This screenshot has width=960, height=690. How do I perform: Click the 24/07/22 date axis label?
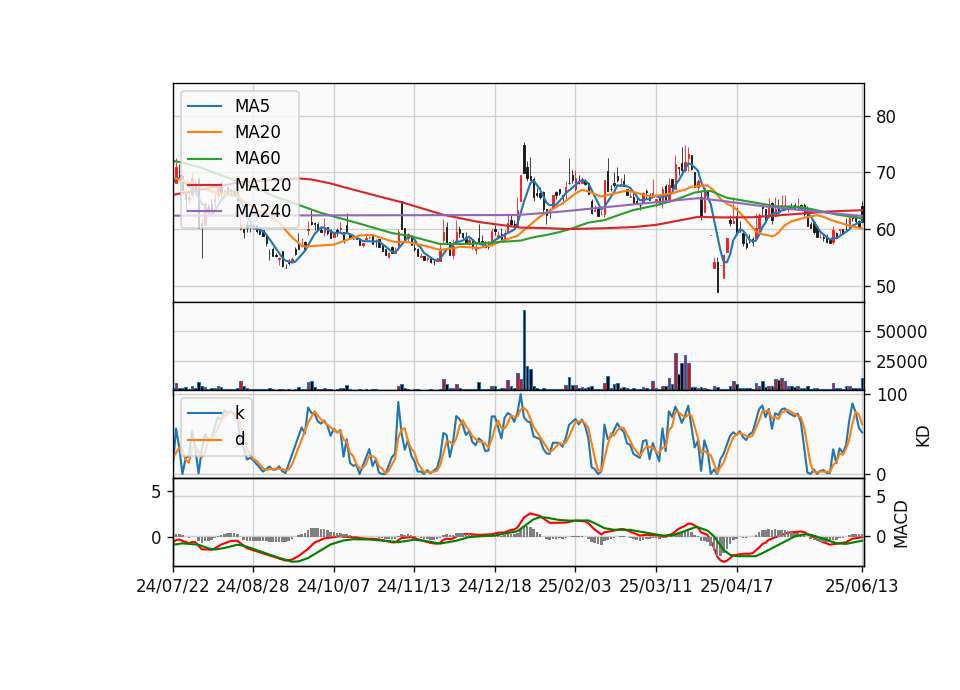pyautogui.click(x=173, y=586)
